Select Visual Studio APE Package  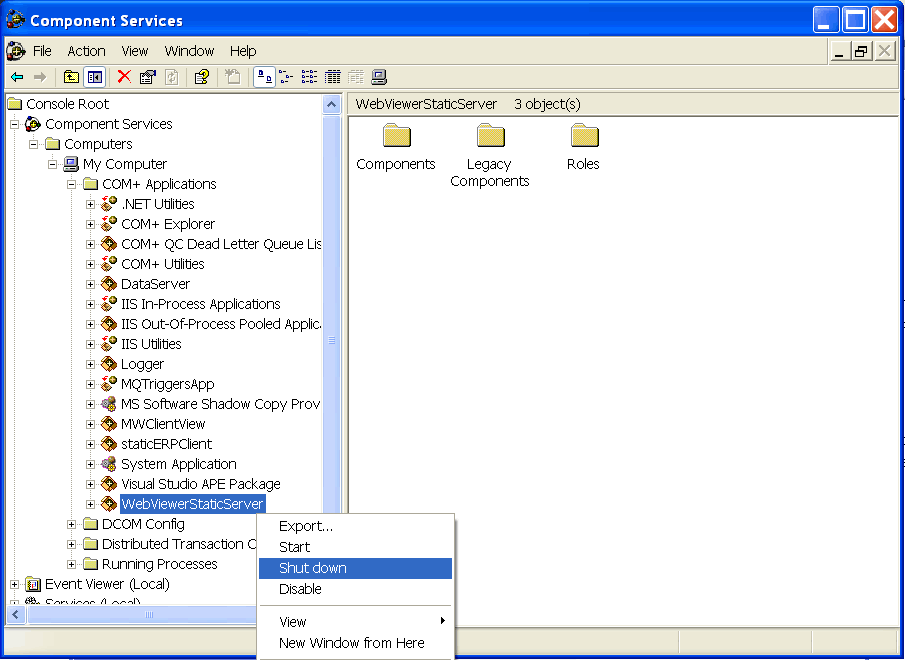[201, 484]
